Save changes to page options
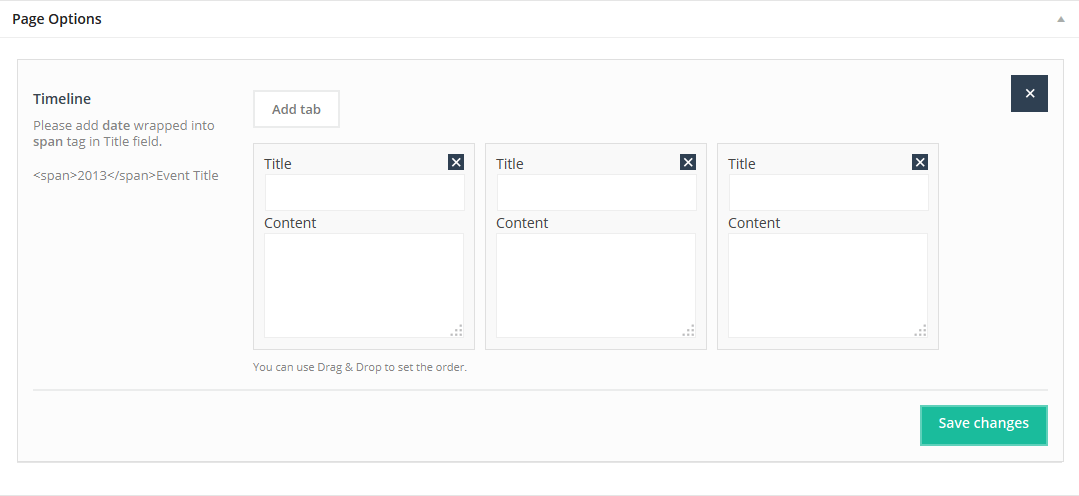This screenshot has width=1079, height=496. tap(983, 424)
